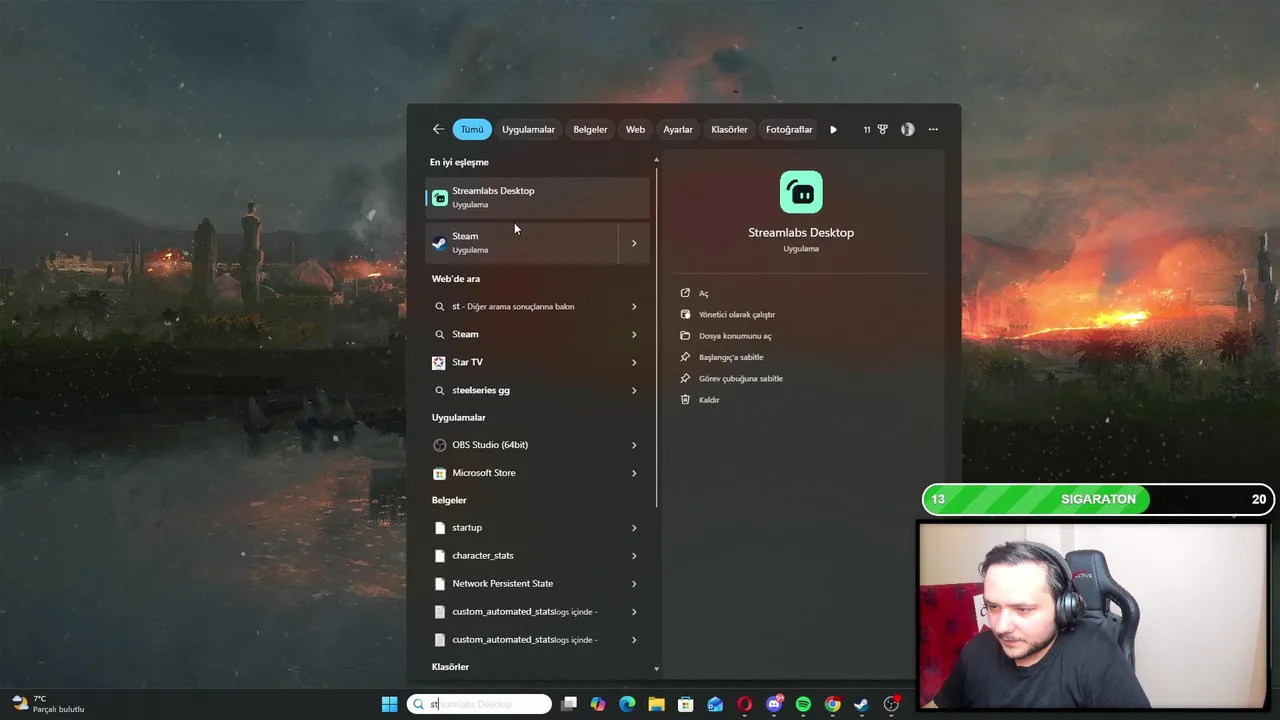This screenshot has width=1280, height=720.
Task: Open 'st - Diğer arama sonuçlarına bakın' web result
Action: (538, 306)
